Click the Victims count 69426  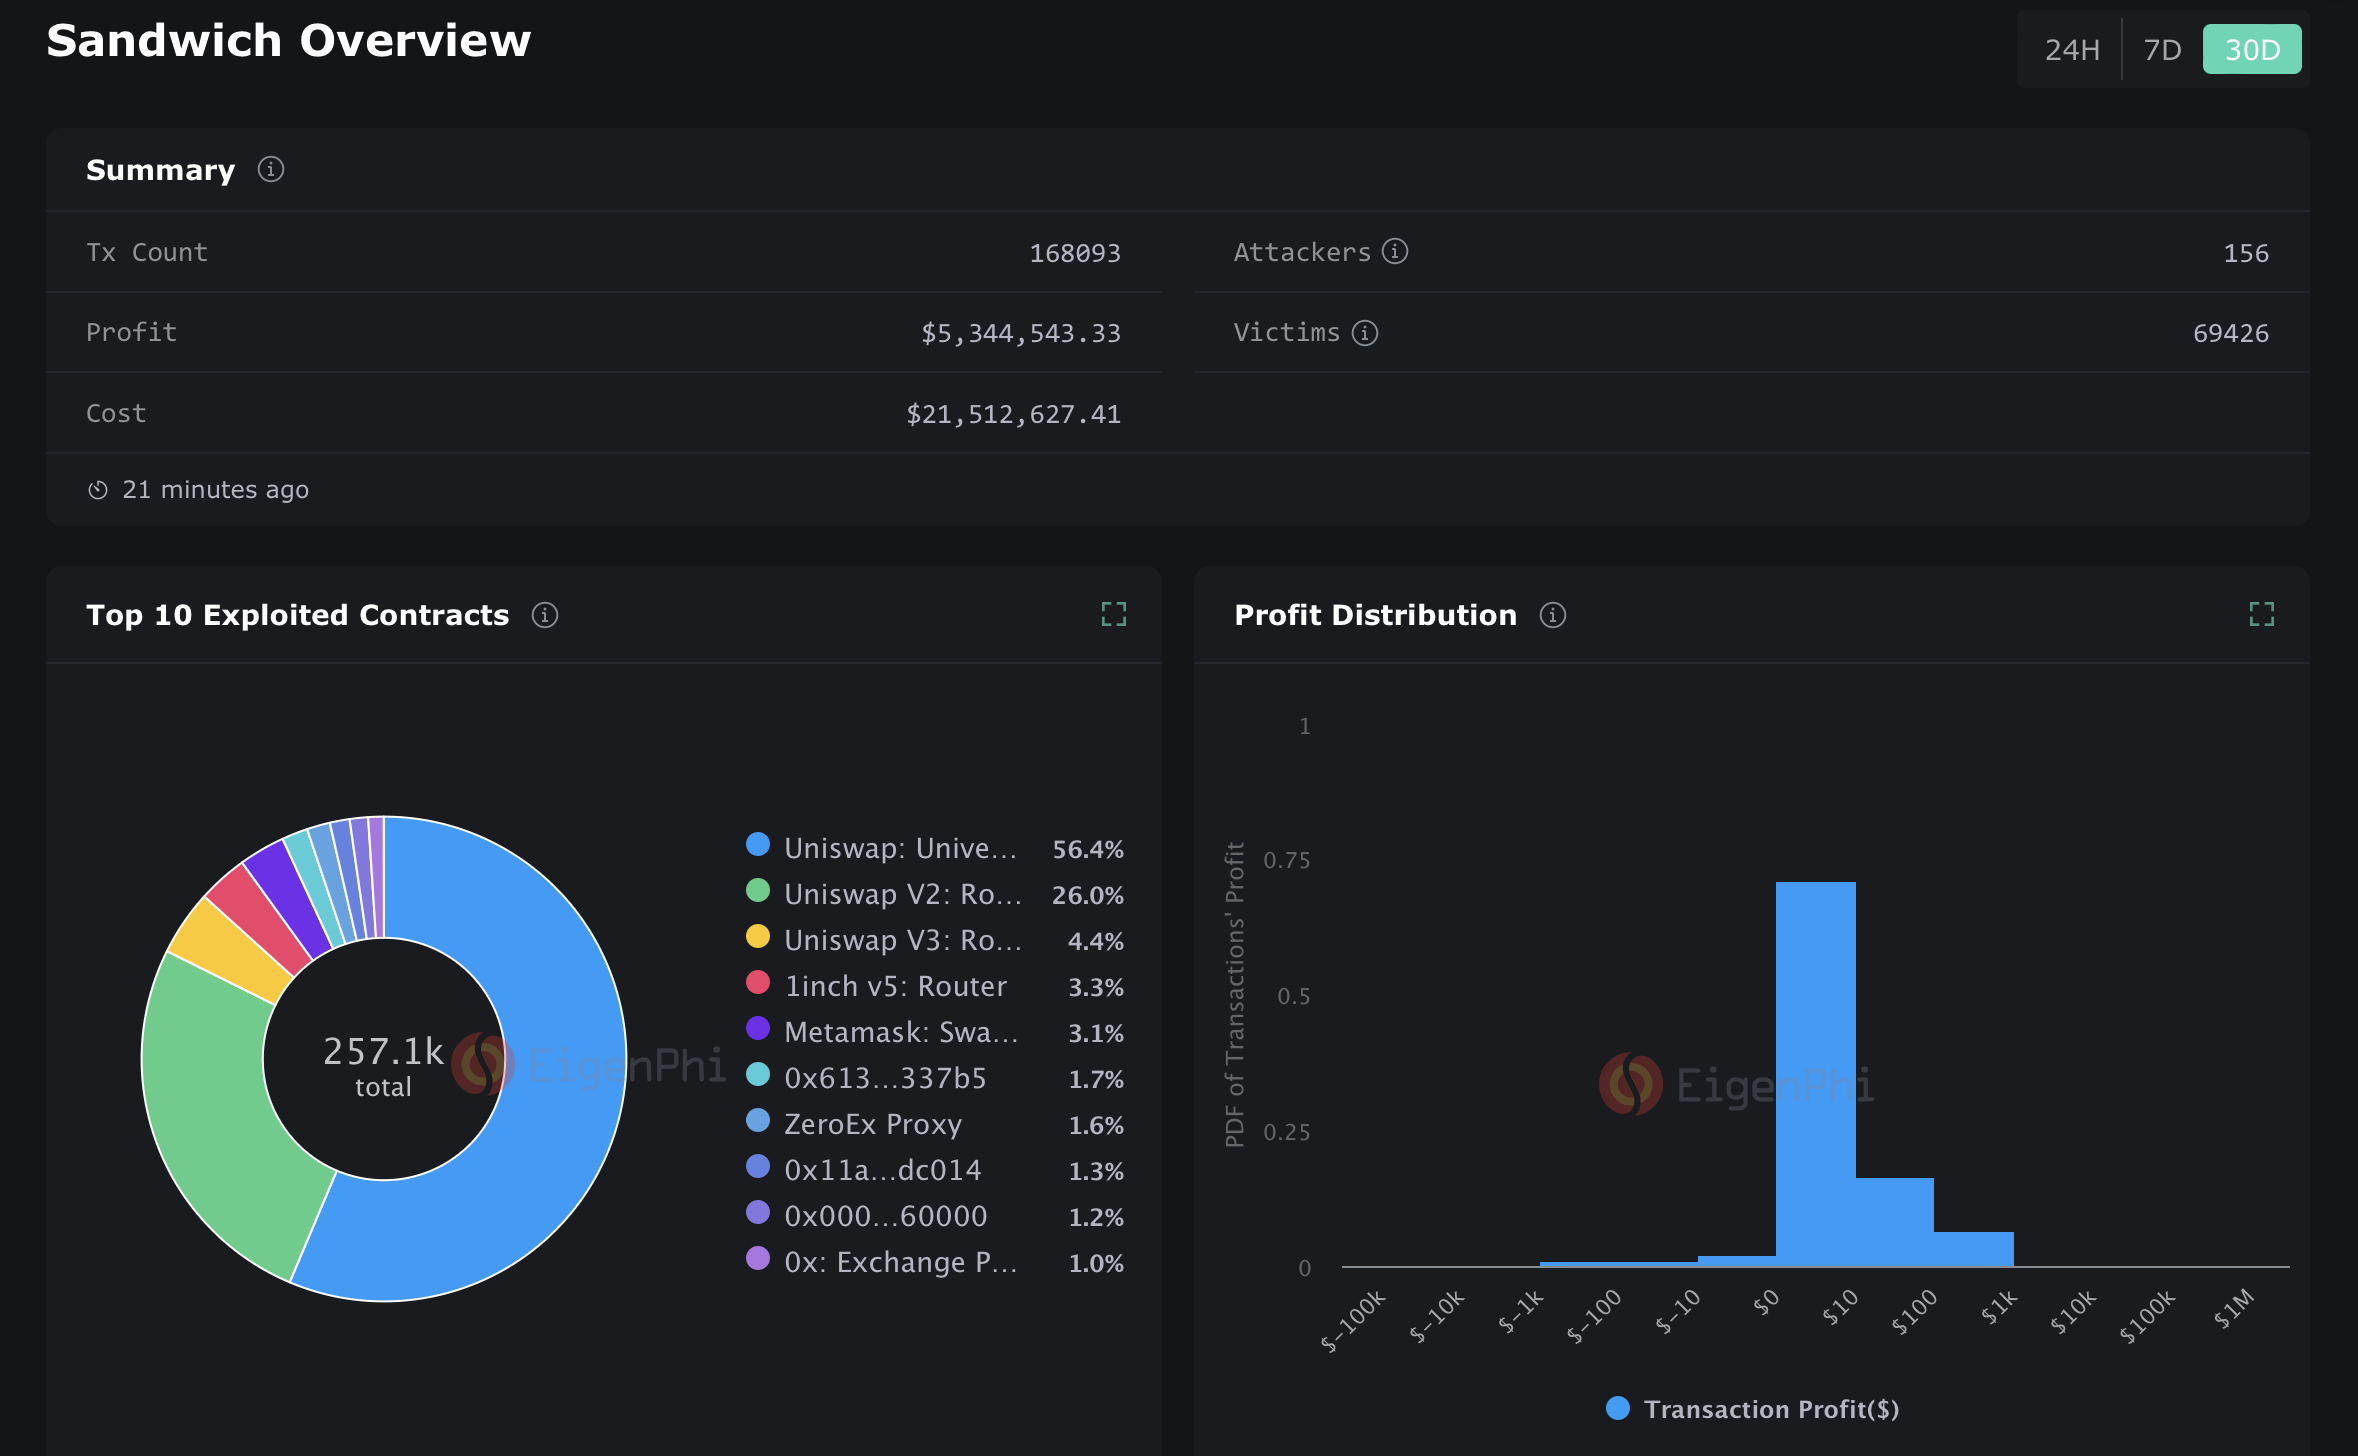(2231, 333)
